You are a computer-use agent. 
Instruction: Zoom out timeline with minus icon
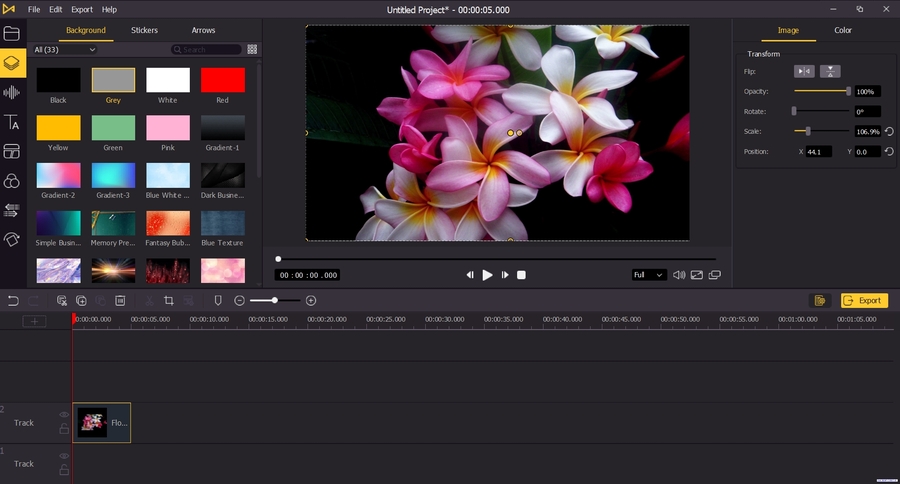pos(240,300)
